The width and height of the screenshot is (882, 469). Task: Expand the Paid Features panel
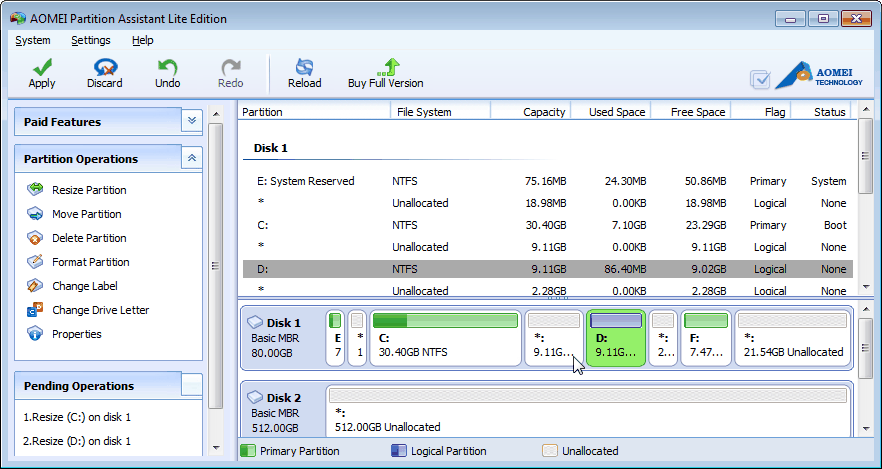(x=192, y=121)
